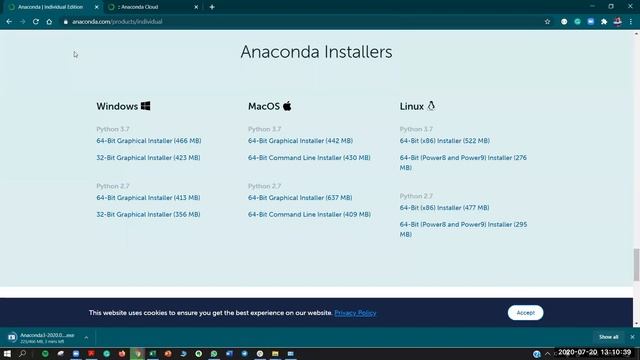640x360 pixels.
Task: Download MacOS Python 2.7 Command Line Installer
Action: click(309, 214)
